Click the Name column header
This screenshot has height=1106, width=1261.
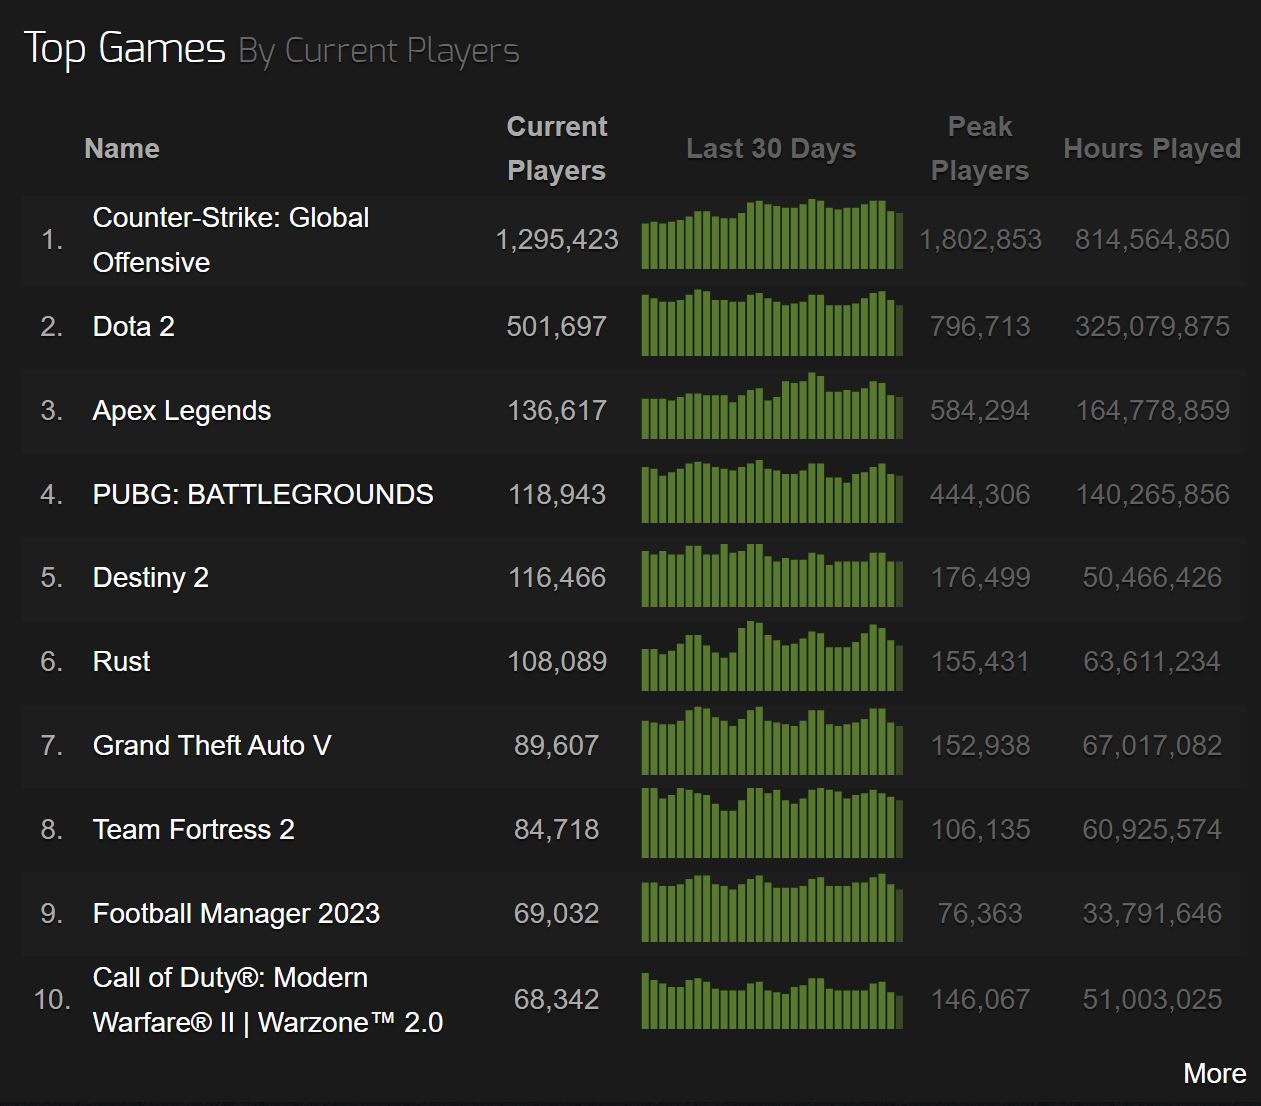[122, 148]
